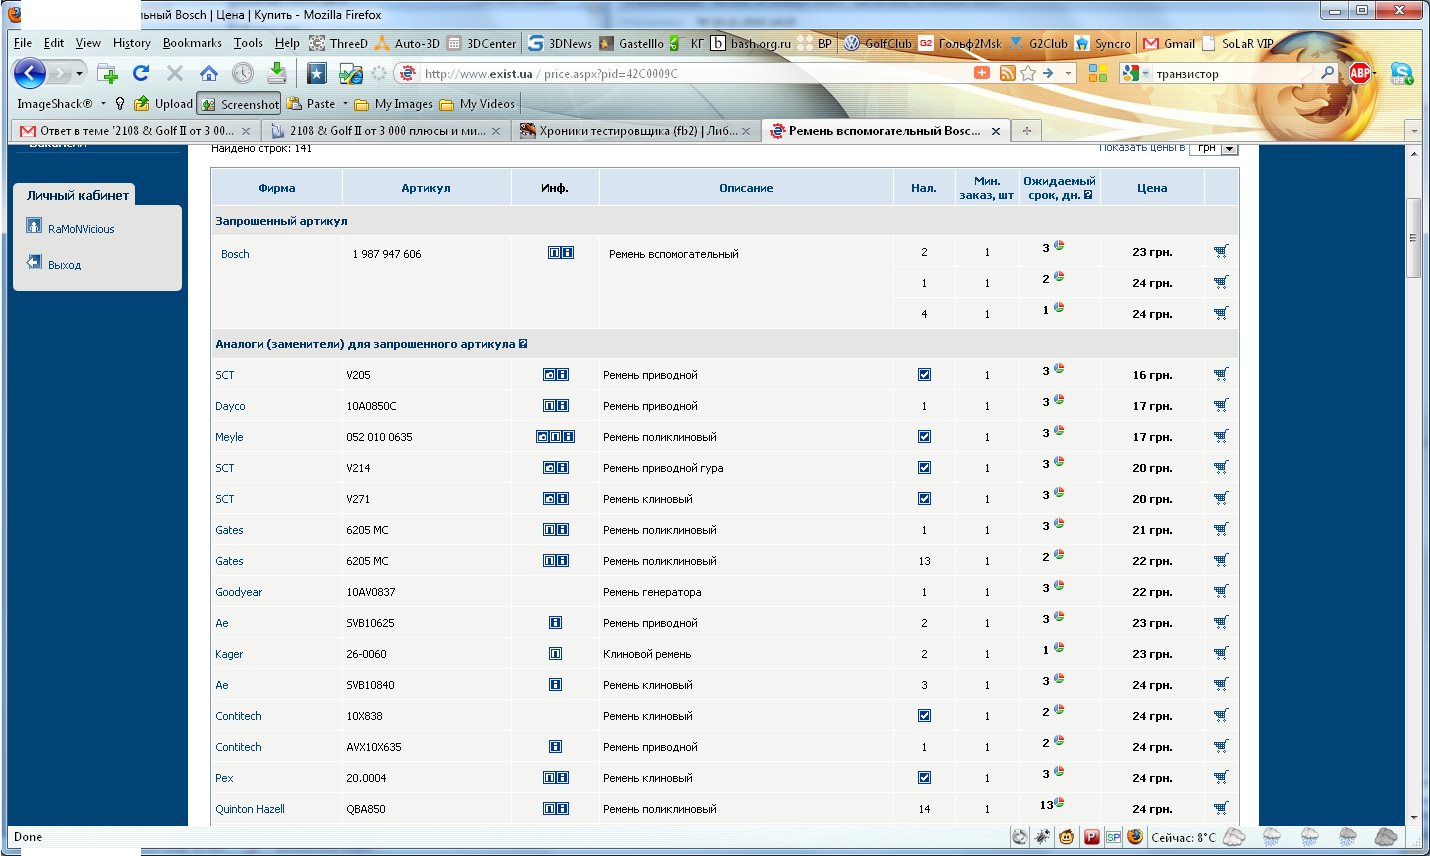Screen dimensions: 1430x856
Task: Bookmark the page with the star icon
Action: coord(1028,73)
